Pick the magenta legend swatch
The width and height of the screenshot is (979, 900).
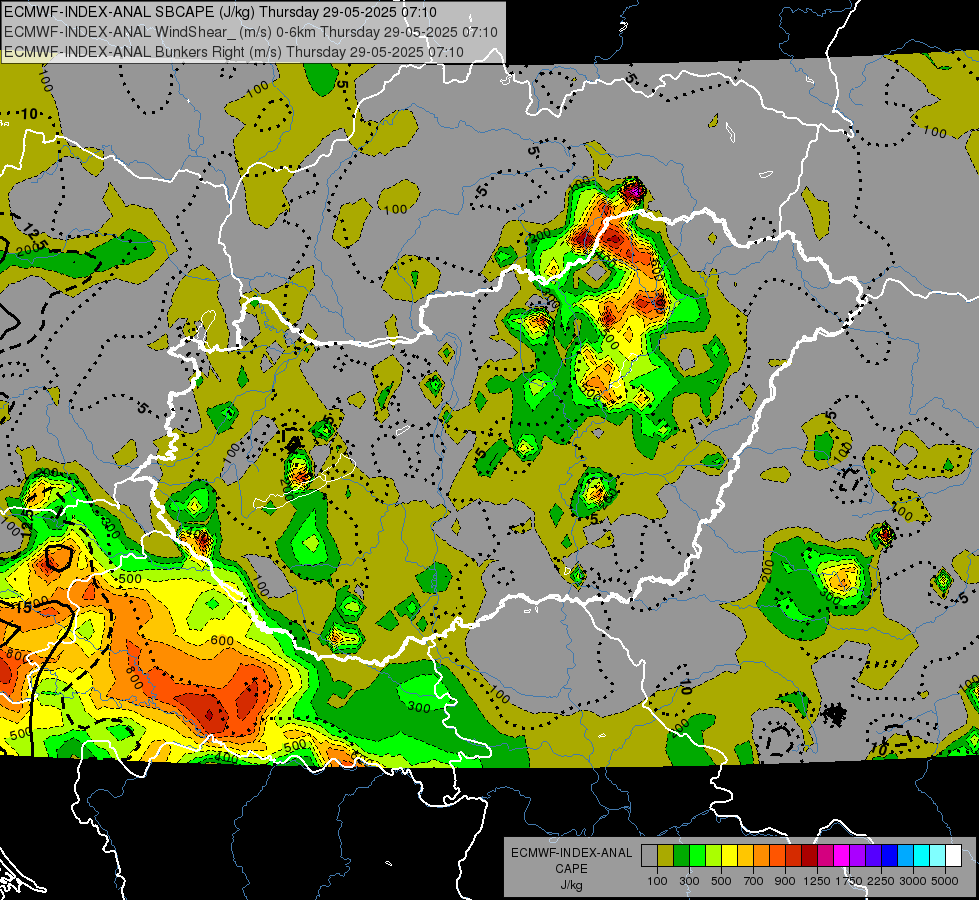pyautogui.click(x=842, y=856)
